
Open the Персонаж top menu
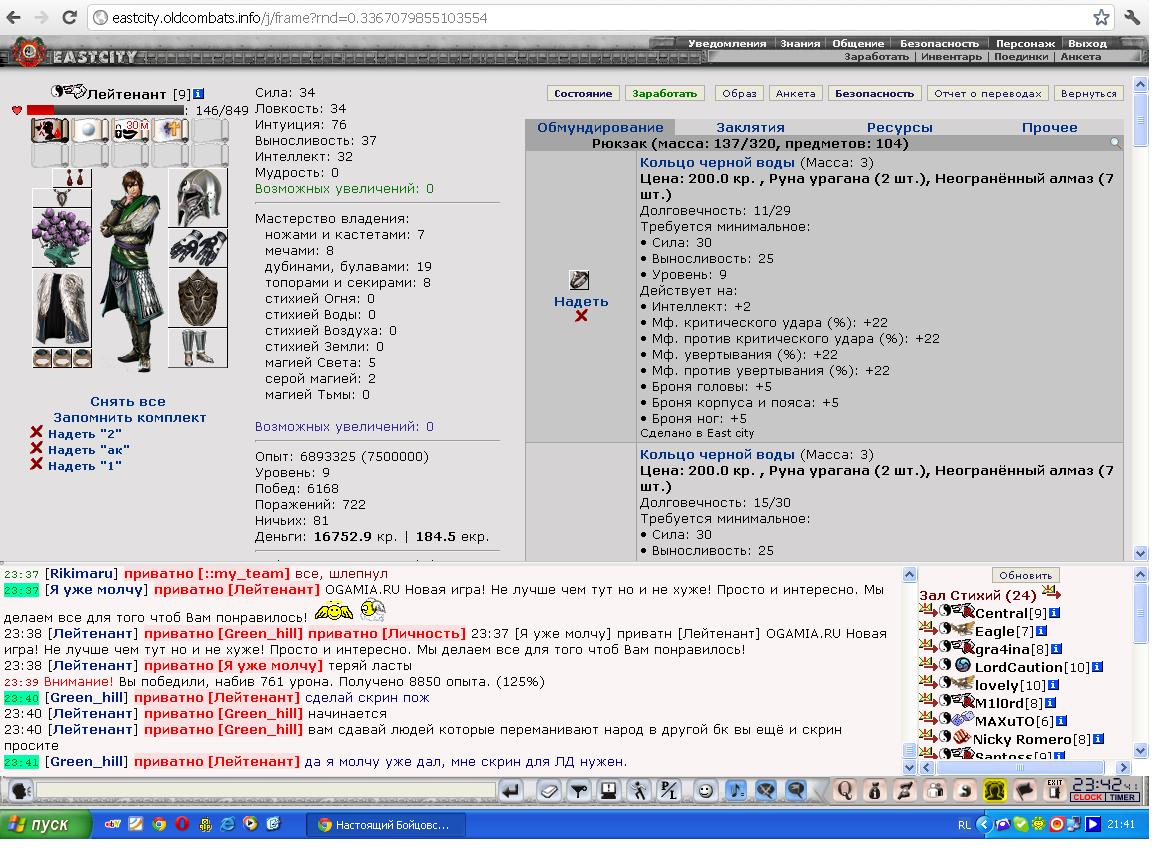[x=1025, y=43]
